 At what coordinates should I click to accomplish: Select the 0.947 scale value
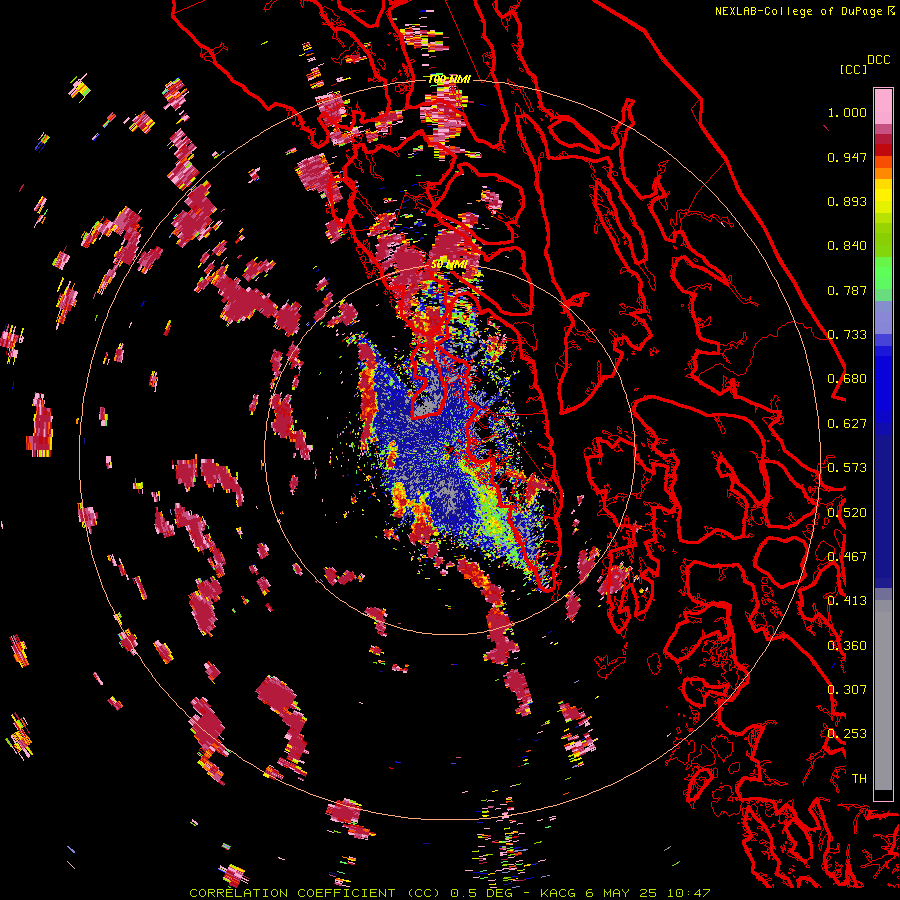(847, 157)
